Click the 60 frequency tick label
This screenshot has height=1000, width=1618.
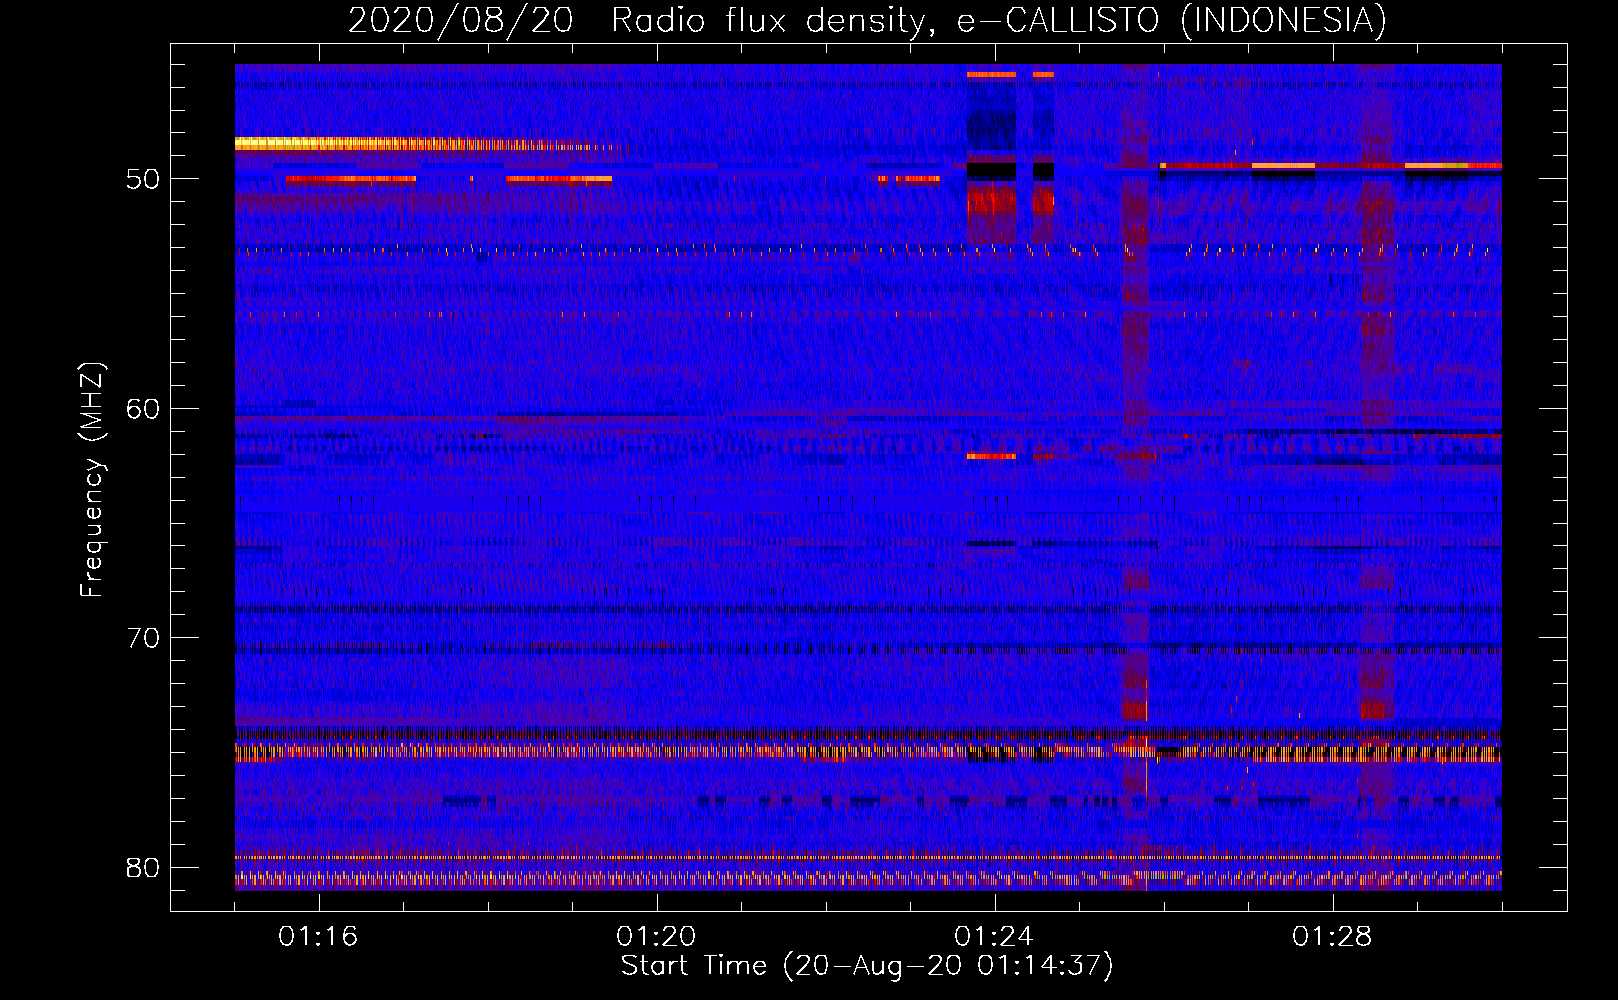tap(143, 409)
